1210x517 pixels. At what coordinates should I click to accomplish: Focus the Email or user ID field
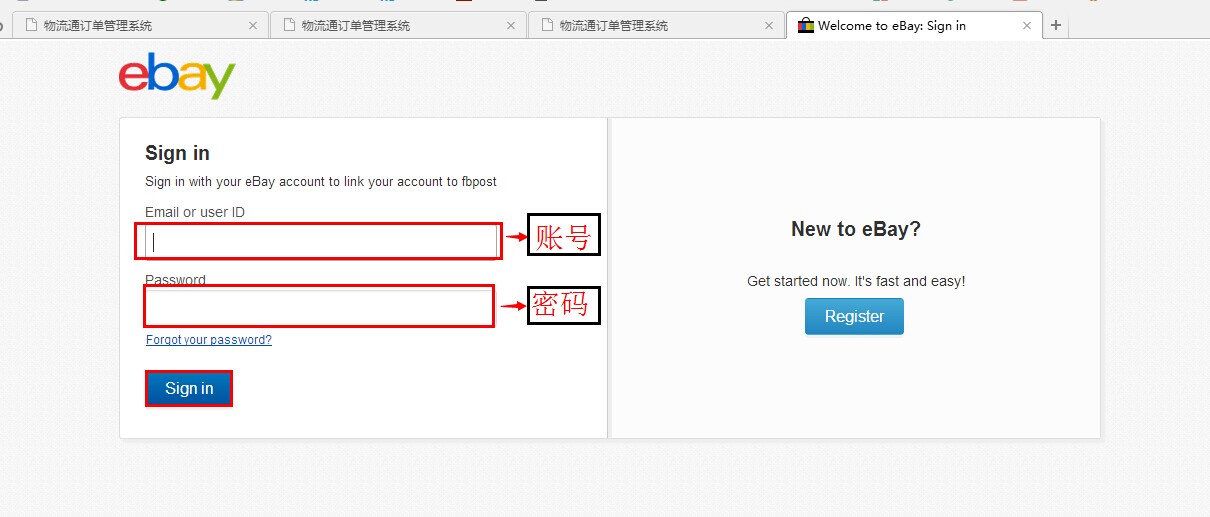pyautogui.click(x=320, y=241)
